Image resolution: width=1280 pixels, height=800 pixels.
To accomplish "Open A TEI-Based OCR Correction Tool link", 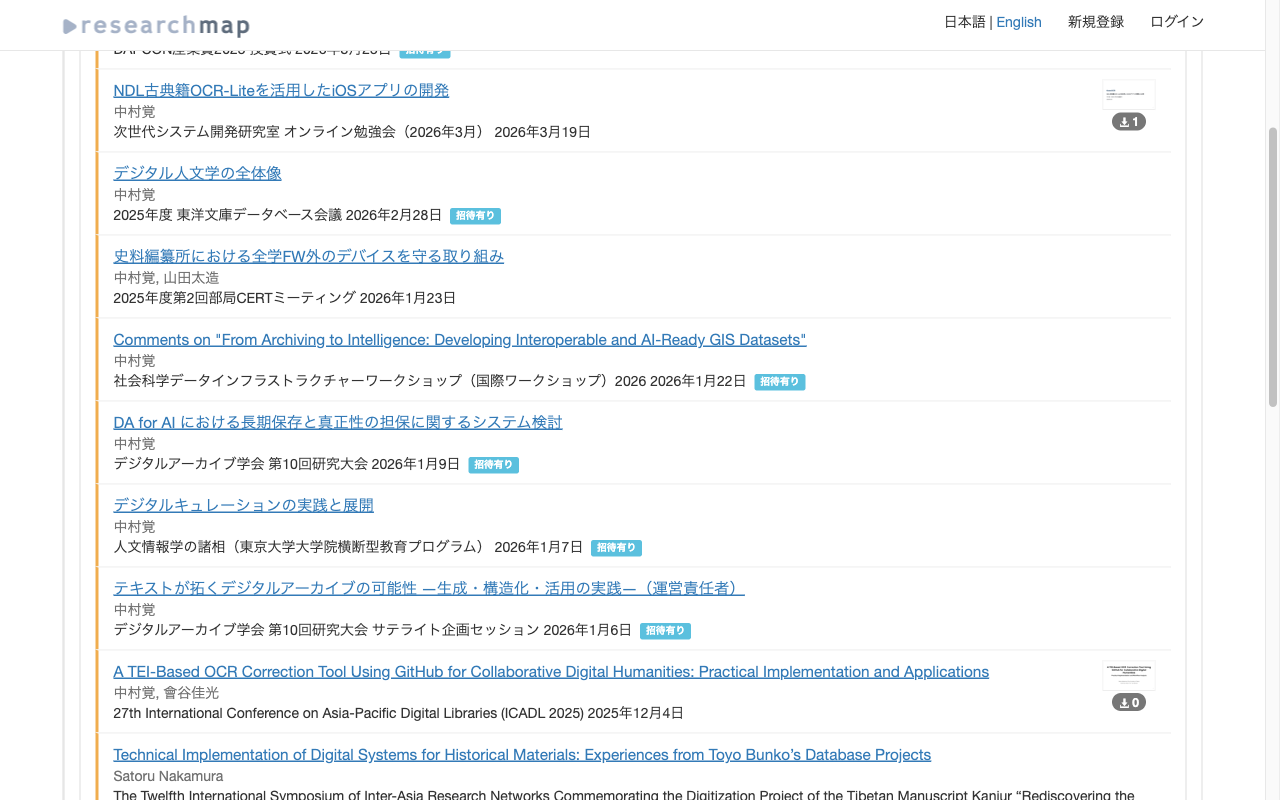I will point(551,672).
